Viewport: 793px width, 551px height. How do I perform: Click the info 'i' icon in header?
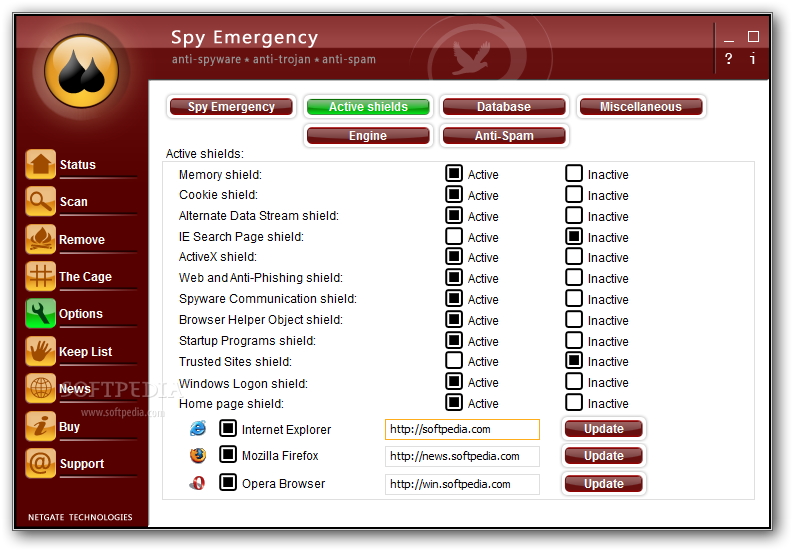(753, 59)
